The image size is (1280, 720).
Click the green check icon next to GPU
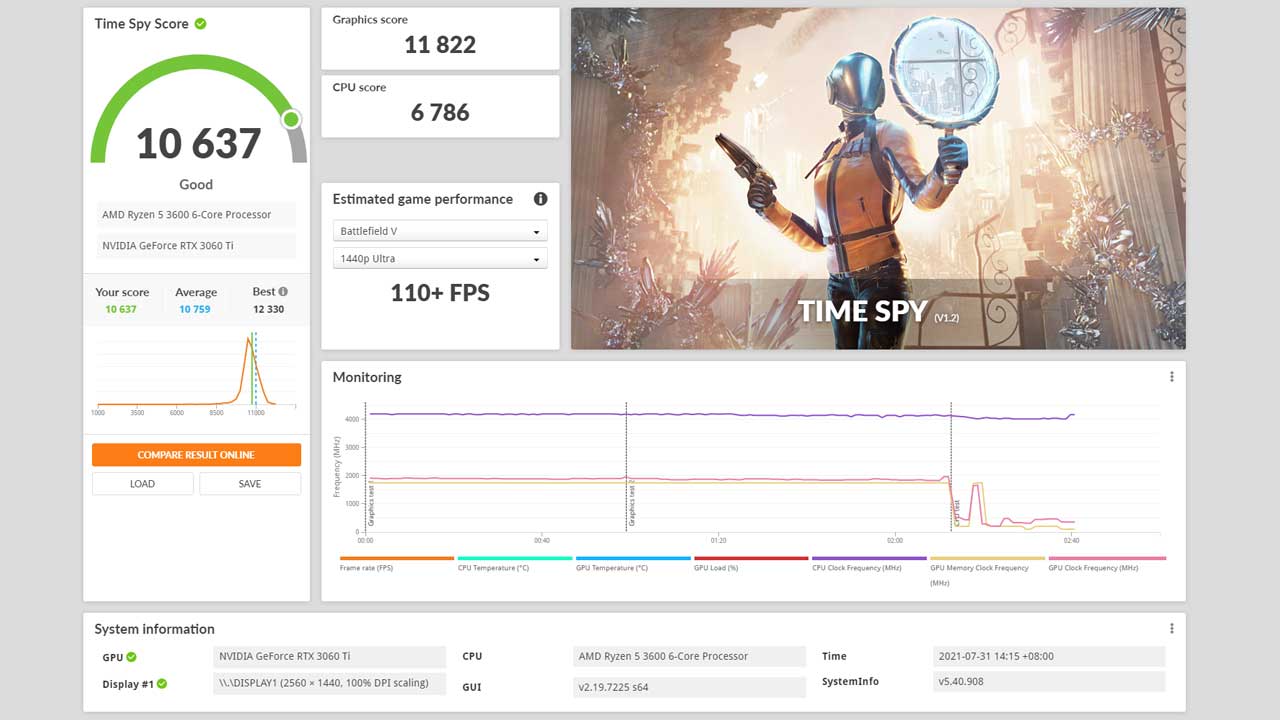coord(131,657)
